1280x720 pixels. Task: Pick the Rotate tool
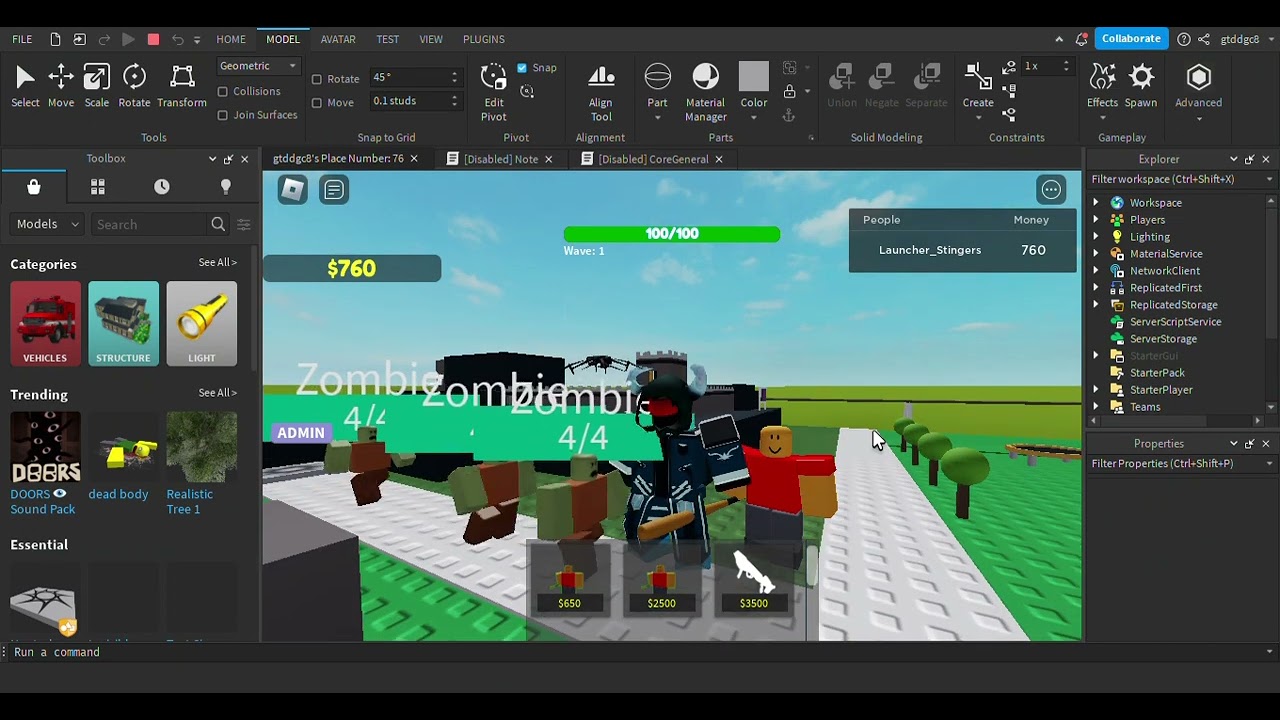click(134, 86)
